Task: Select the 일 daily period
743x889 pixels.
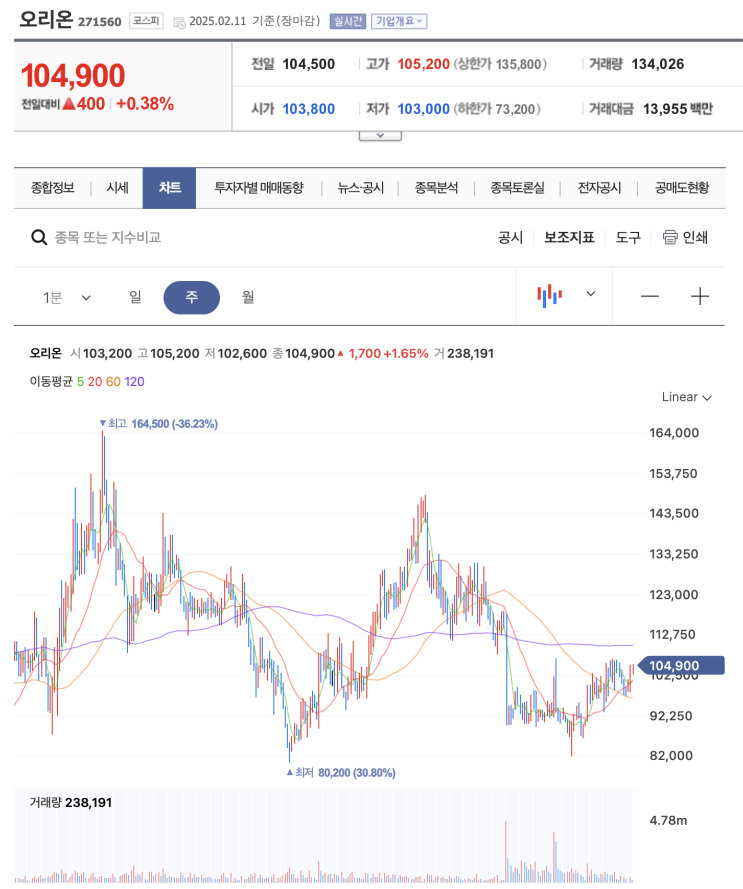Action: point(135,297)
